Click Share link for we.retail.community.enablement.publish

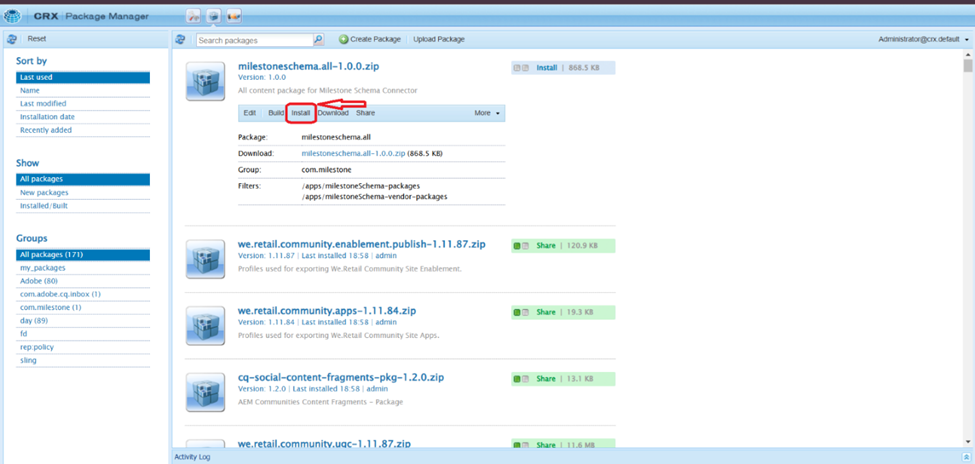(x=546, y=246)
